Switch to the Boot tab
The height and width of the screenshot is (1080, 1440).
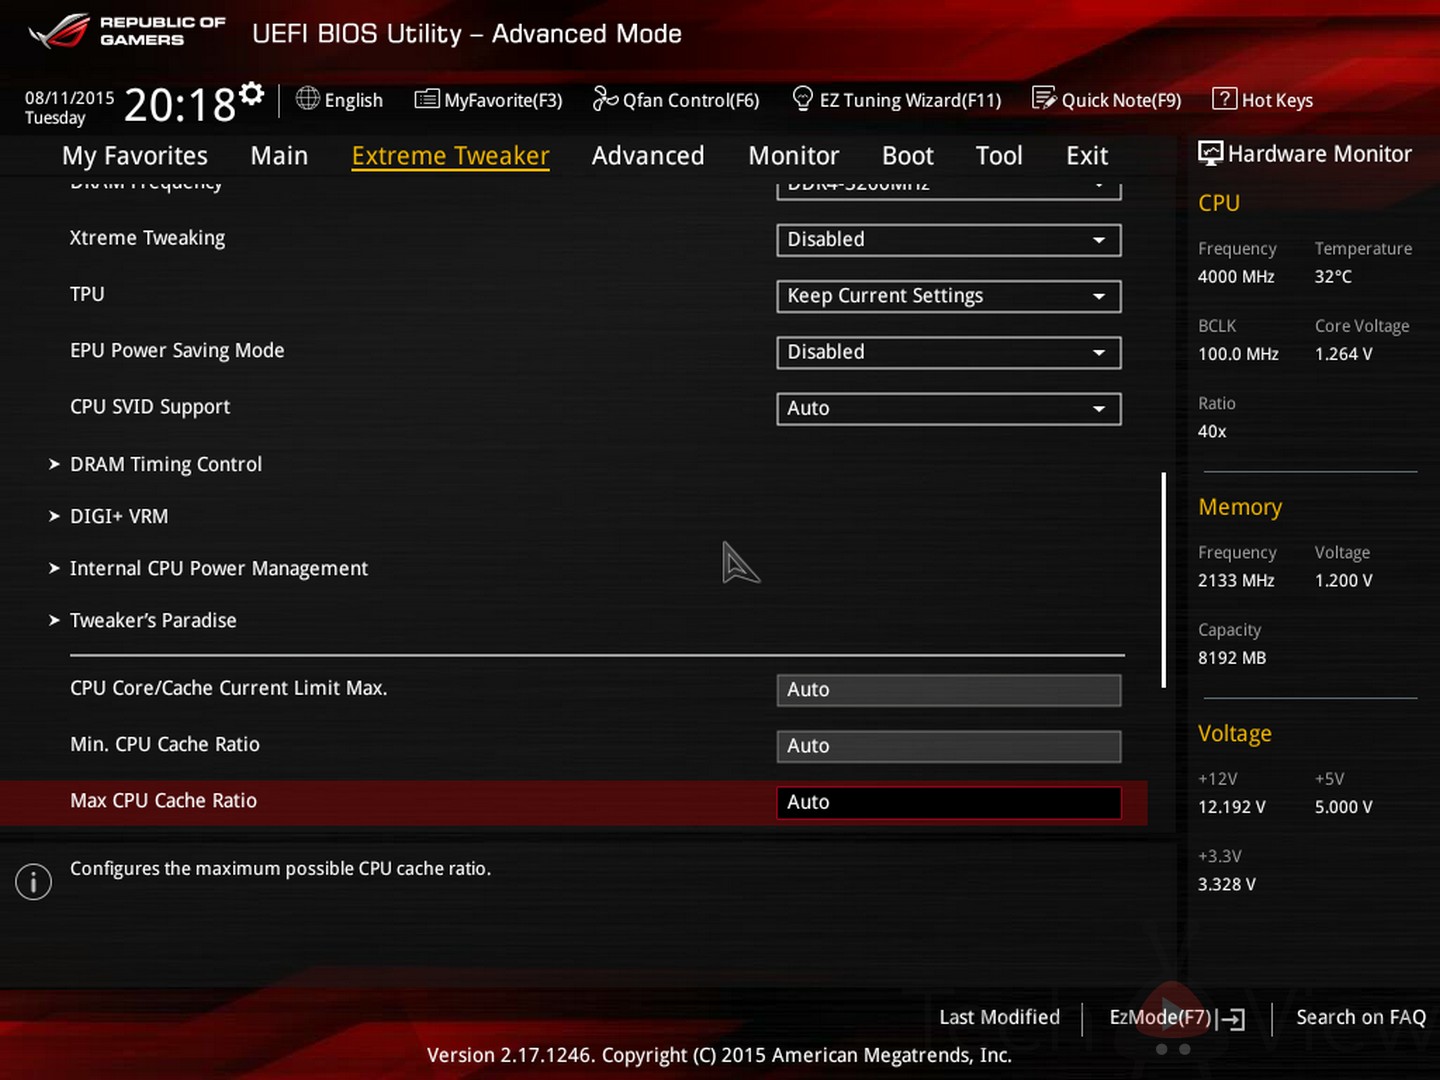click(908, 156)
